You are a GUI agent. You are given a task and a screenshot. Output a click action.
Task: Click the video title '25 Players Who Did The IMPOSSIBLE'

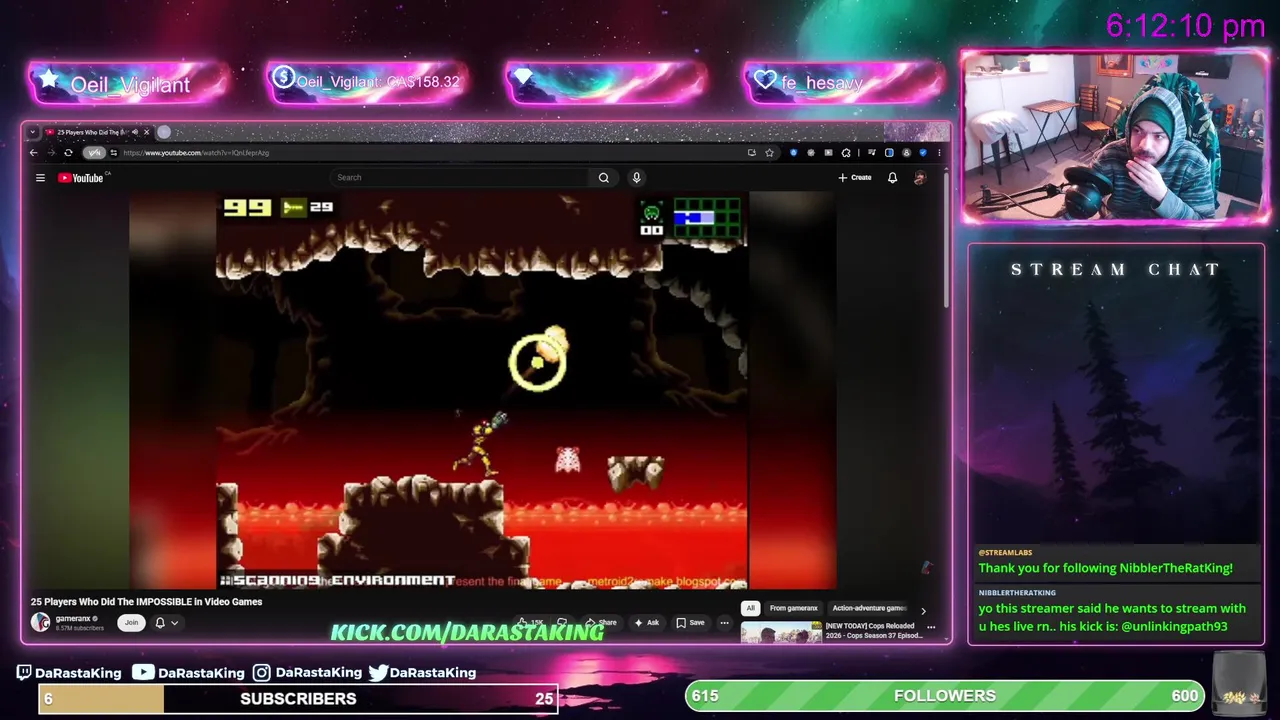[146, 602]
